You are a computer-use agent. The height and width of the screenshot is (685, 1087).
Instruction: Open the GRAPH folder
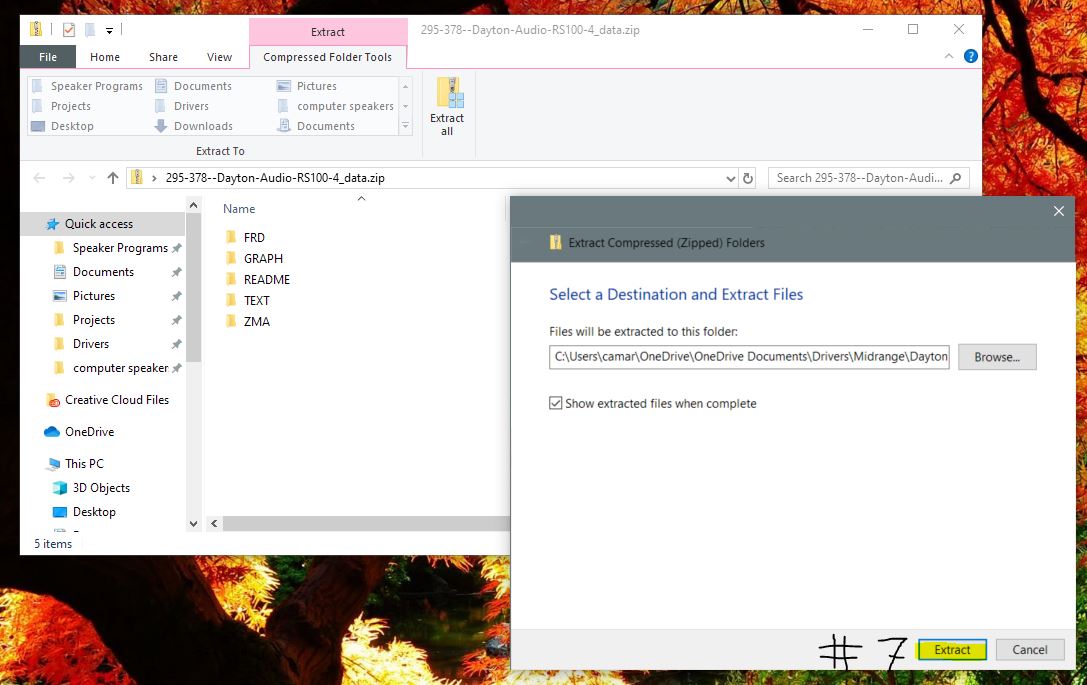click(254, 259)
